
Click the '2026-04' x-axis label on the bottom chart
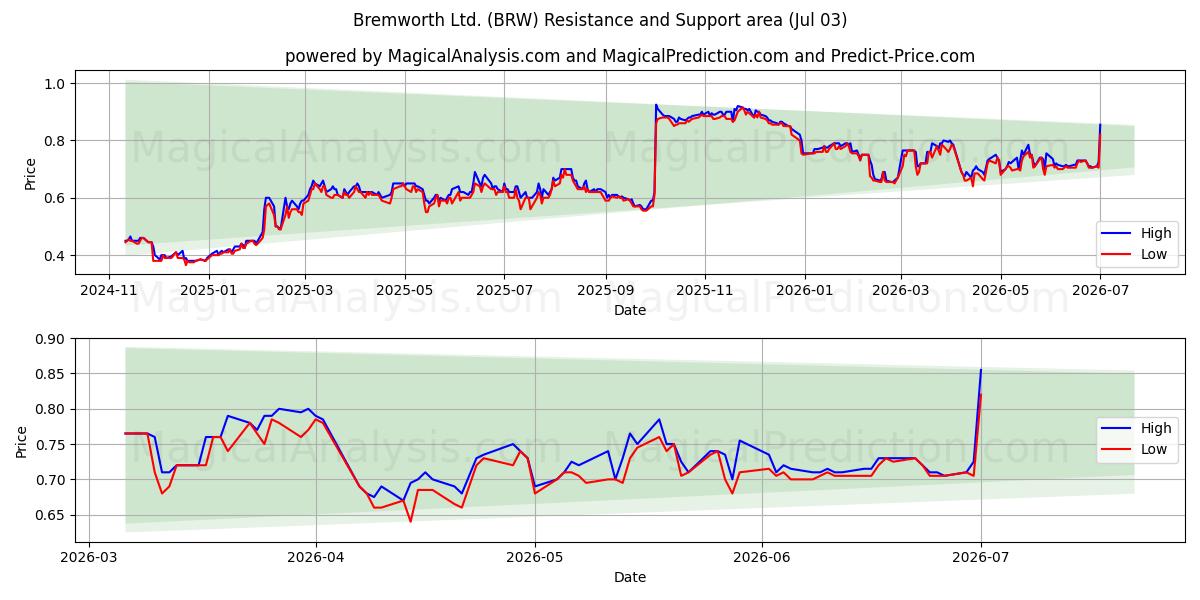316,558
